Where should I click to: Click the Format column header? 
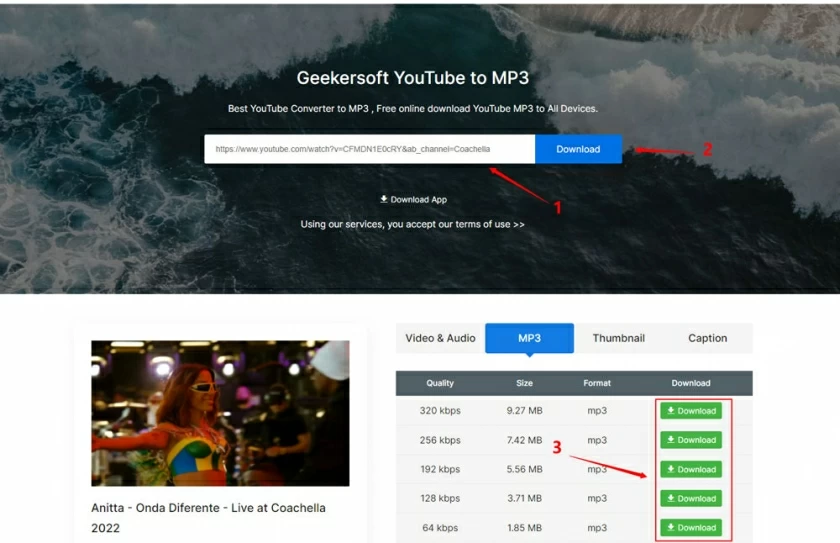pyautogui.click(x=597, y=383)
